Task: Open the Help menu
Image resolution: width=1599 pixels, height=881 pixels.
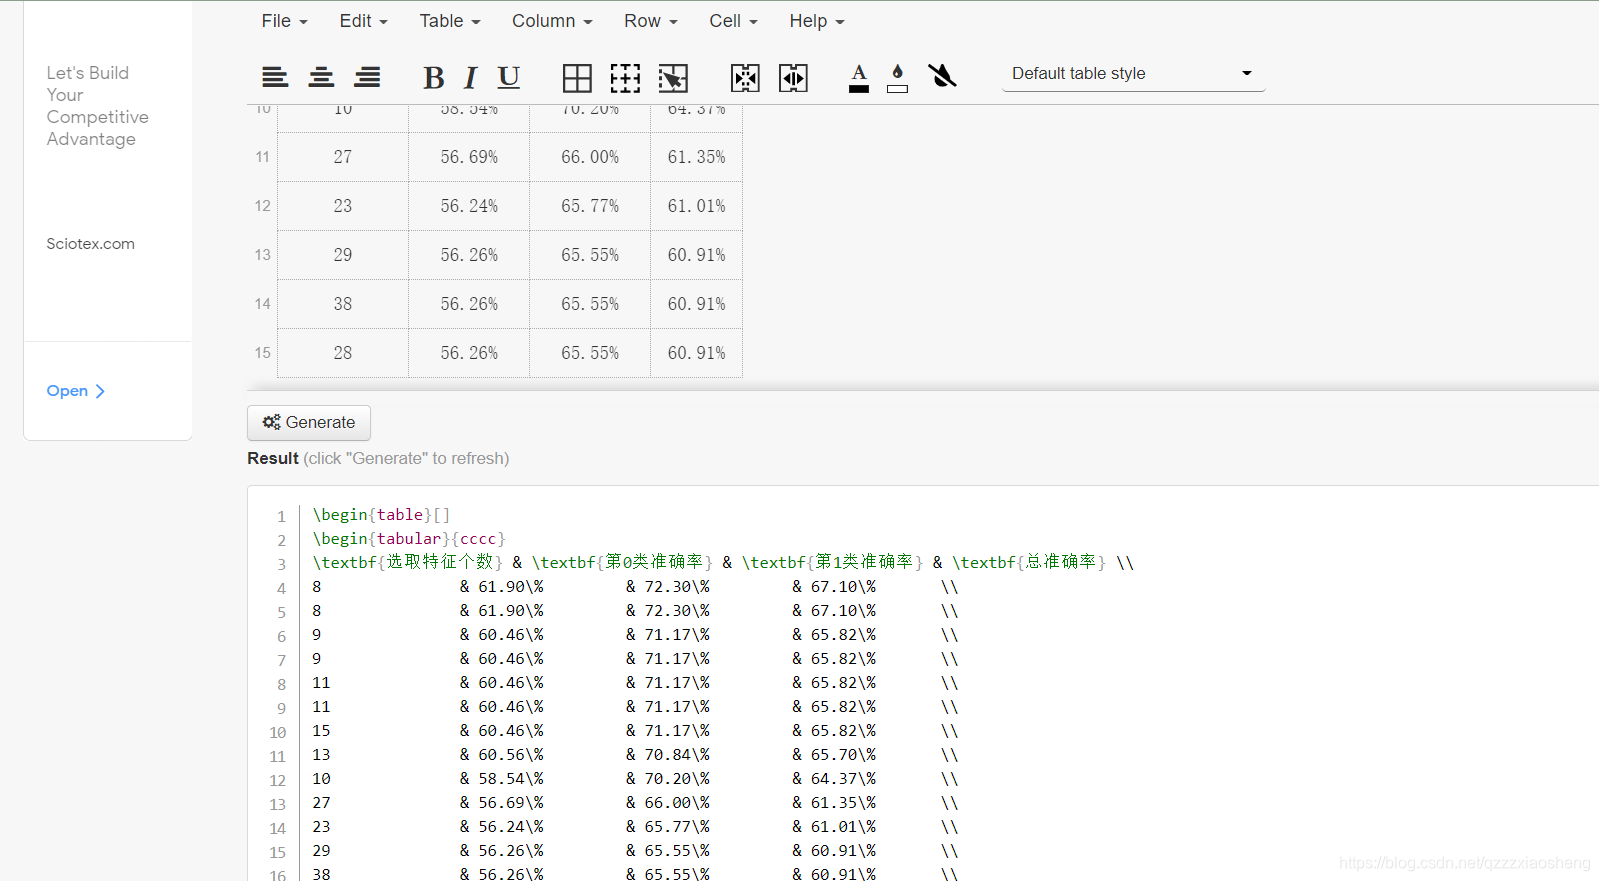Action: click(817, 21)
